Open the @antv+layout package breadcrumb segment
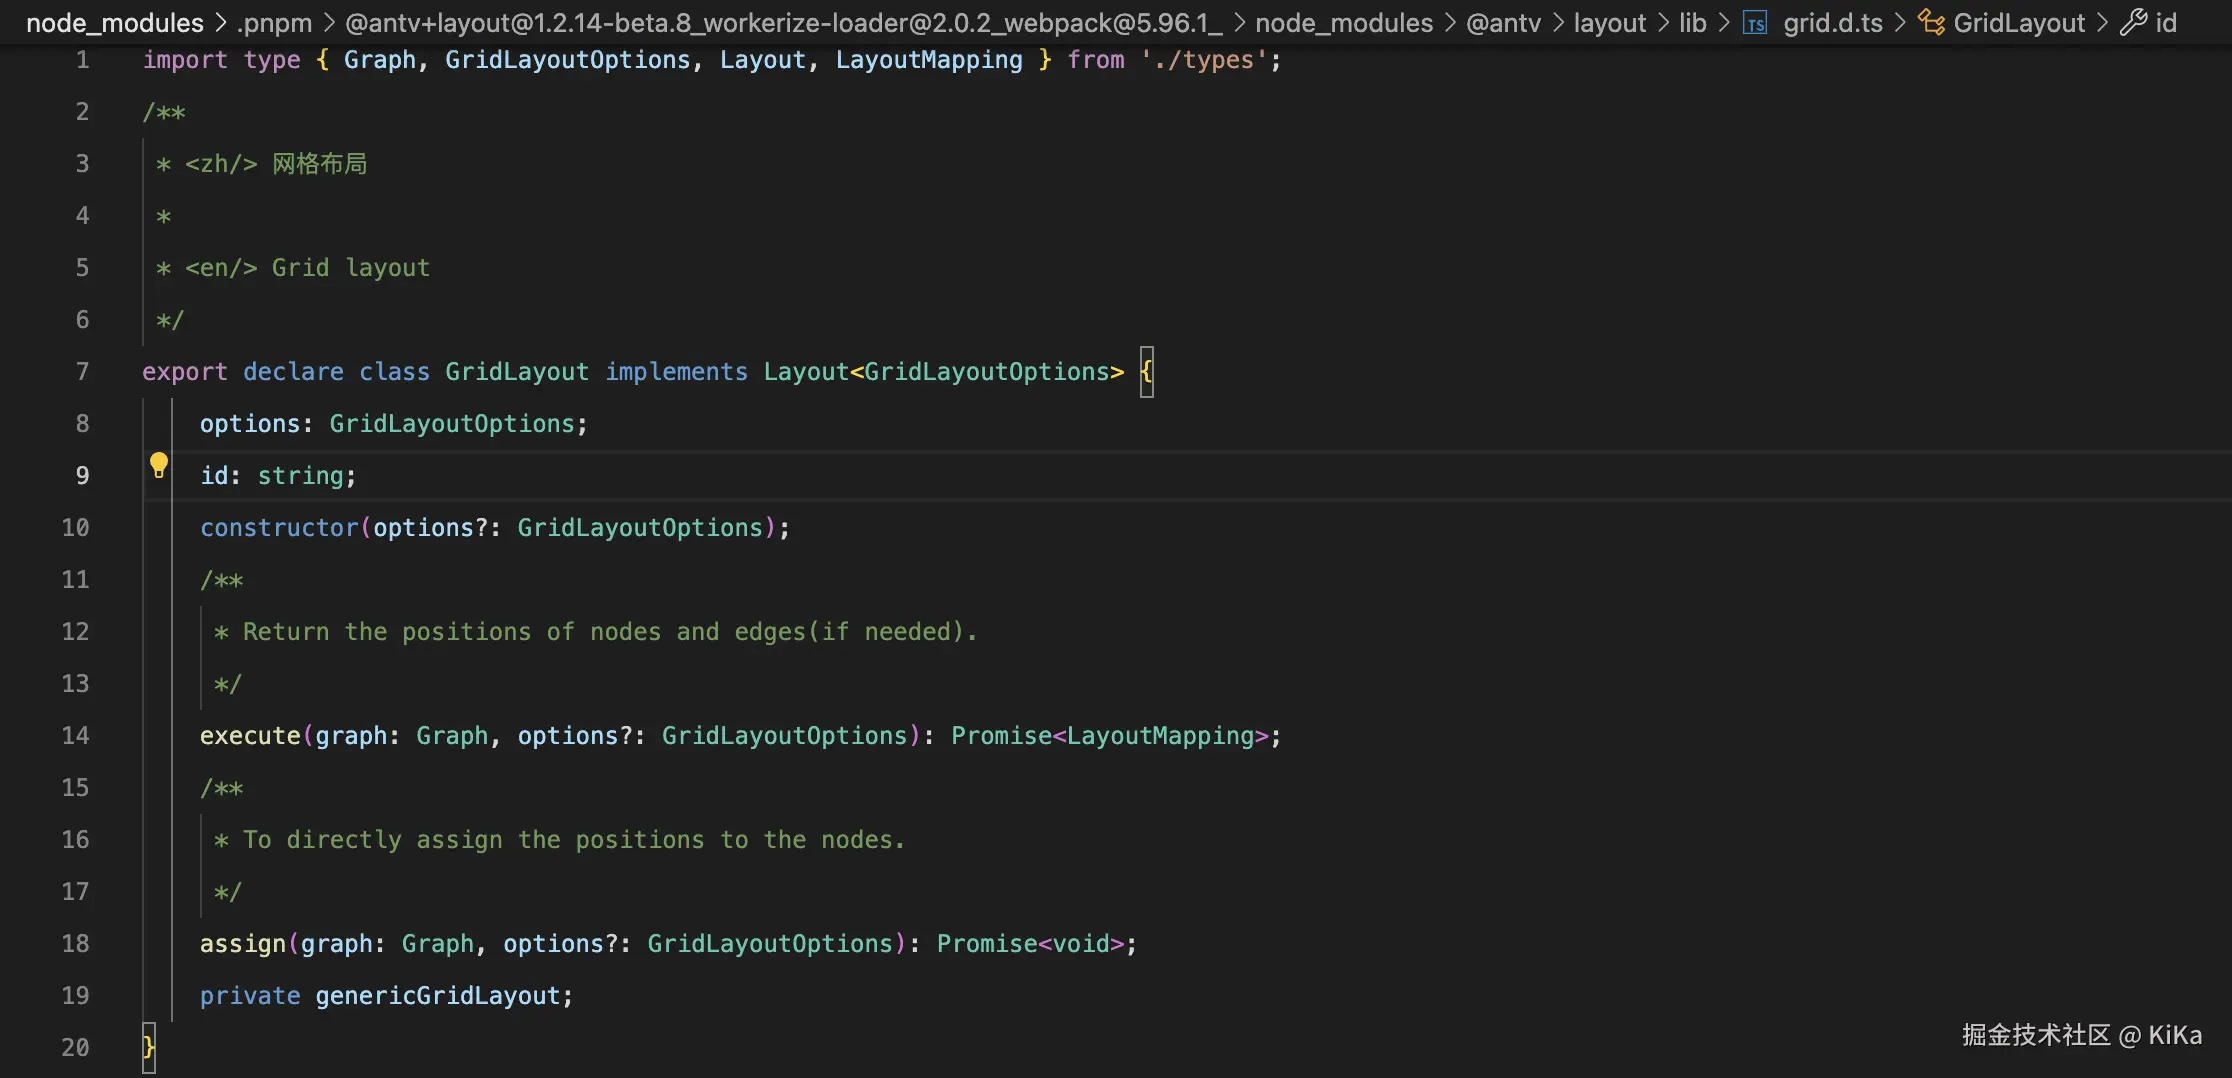 pos(784,22)
